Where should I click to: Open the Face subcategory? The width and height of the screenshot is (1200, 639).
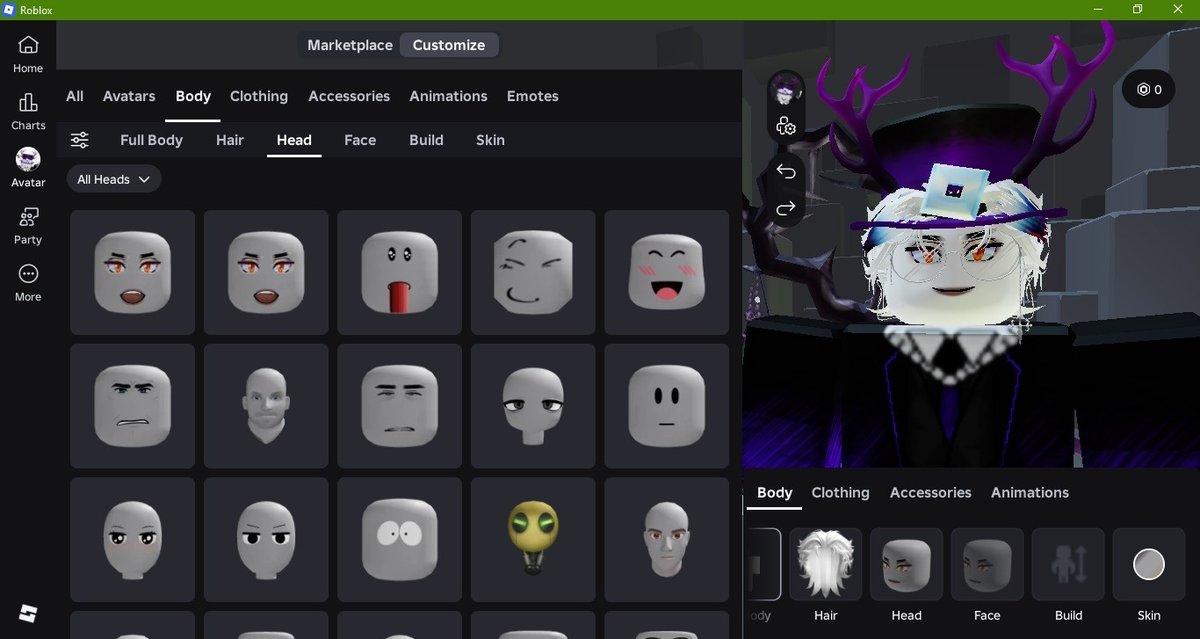click(x=360, y=140)
